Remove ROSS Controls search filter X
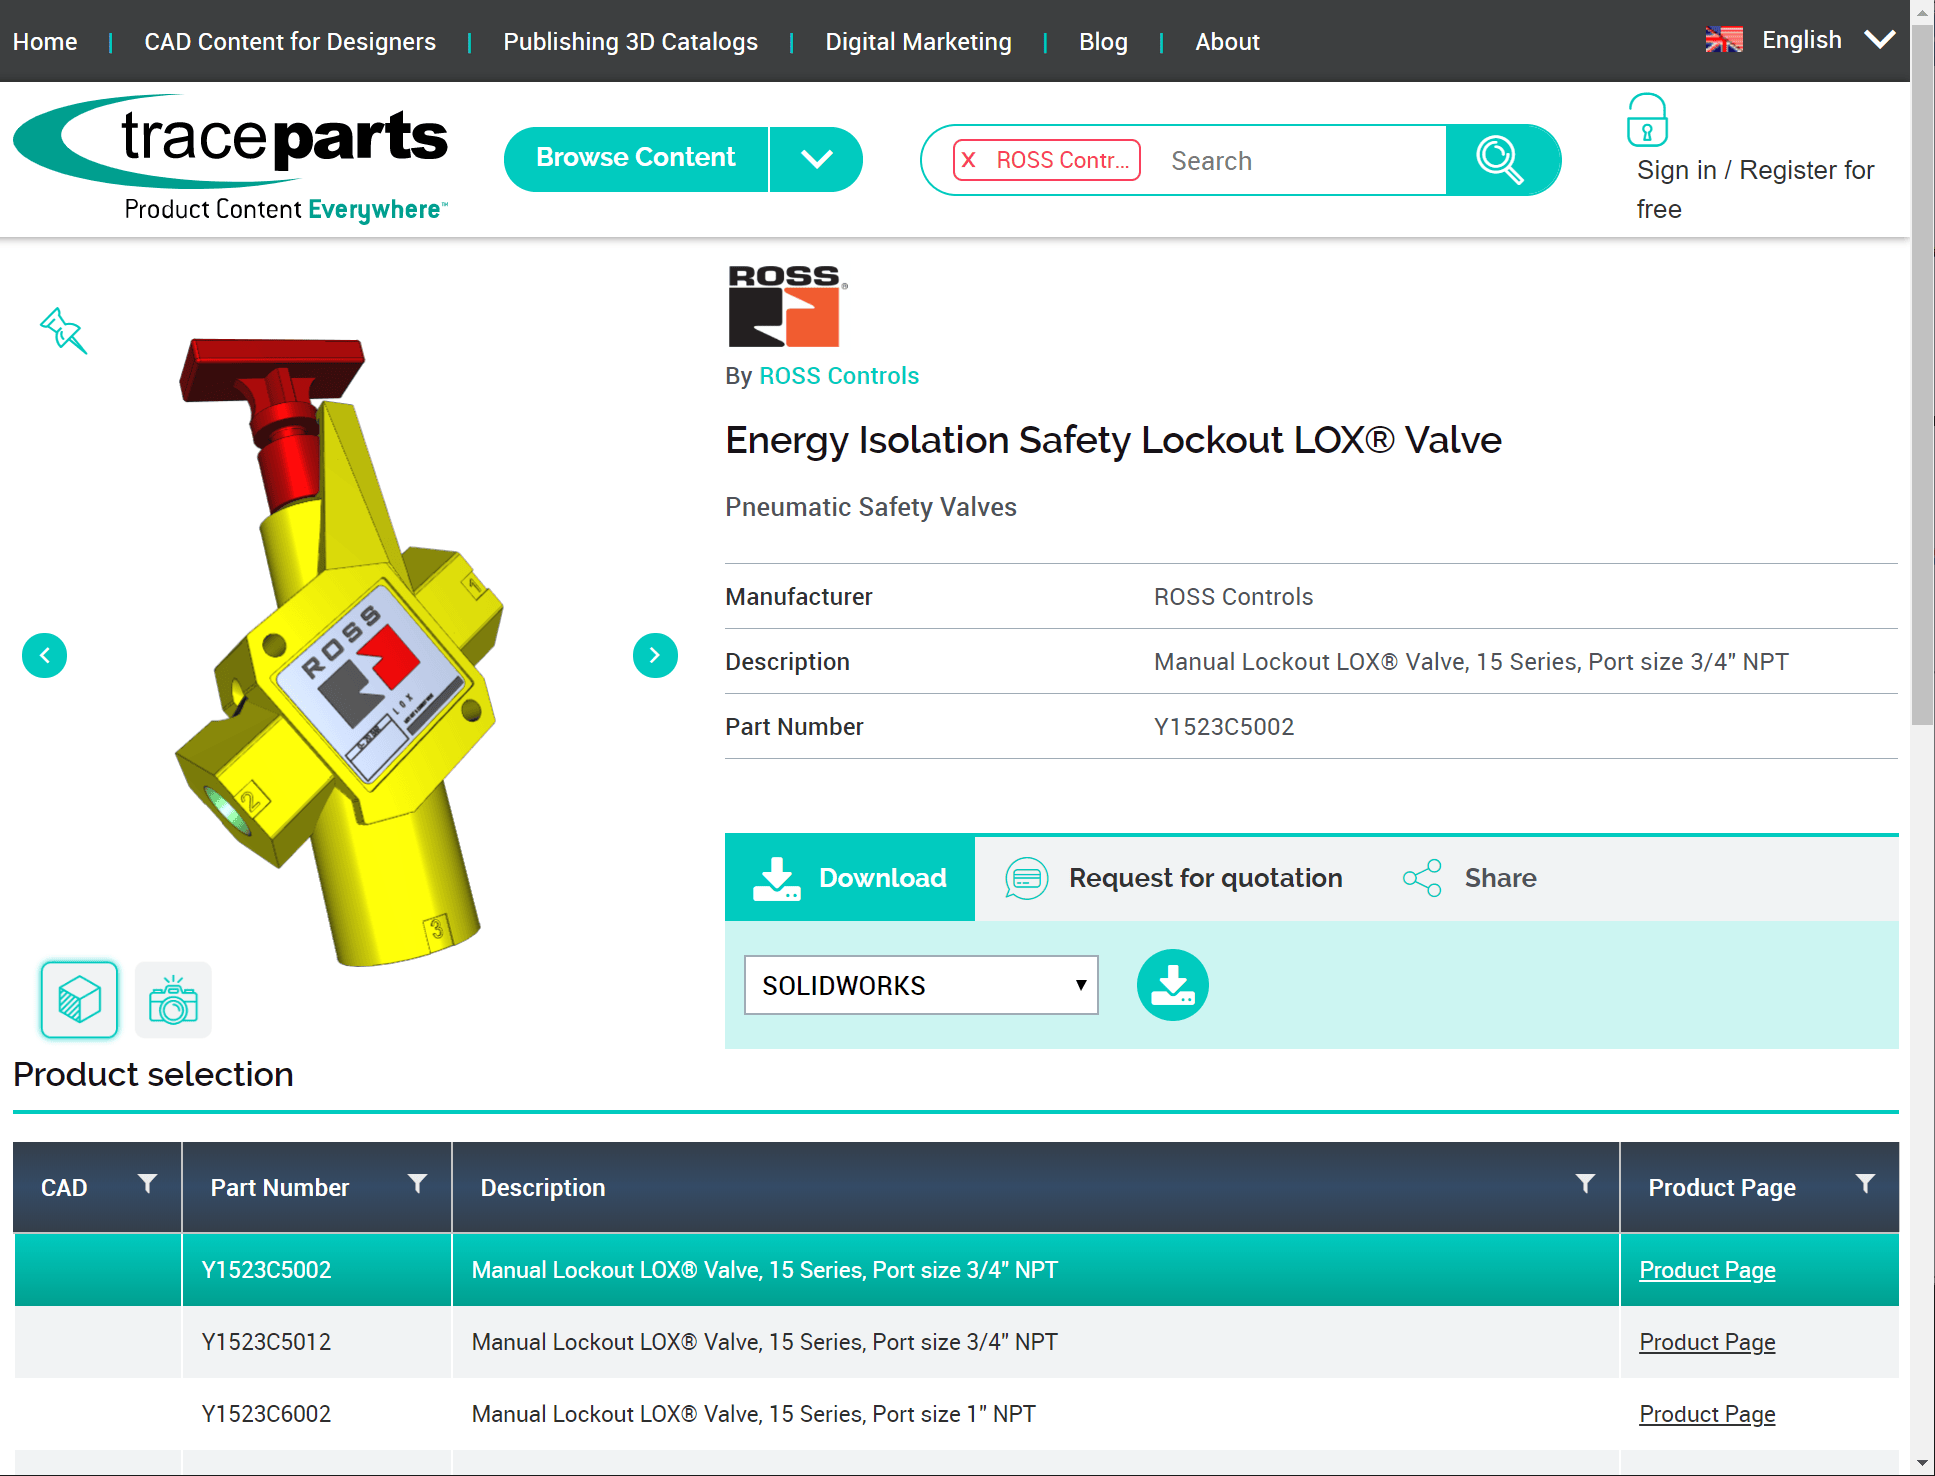 (968, 160)
